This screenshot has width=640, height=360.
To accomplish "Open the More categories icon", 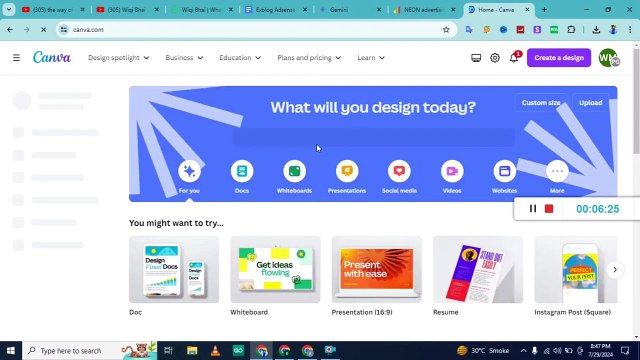I will click(557, 171).
